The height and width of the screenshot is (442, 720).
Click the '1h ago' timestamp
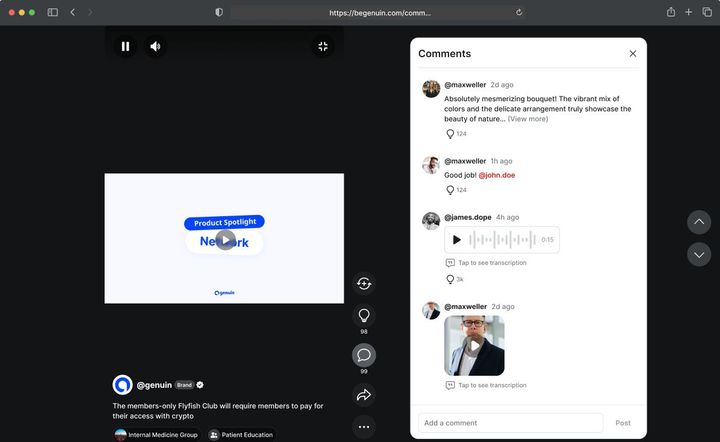501,161
